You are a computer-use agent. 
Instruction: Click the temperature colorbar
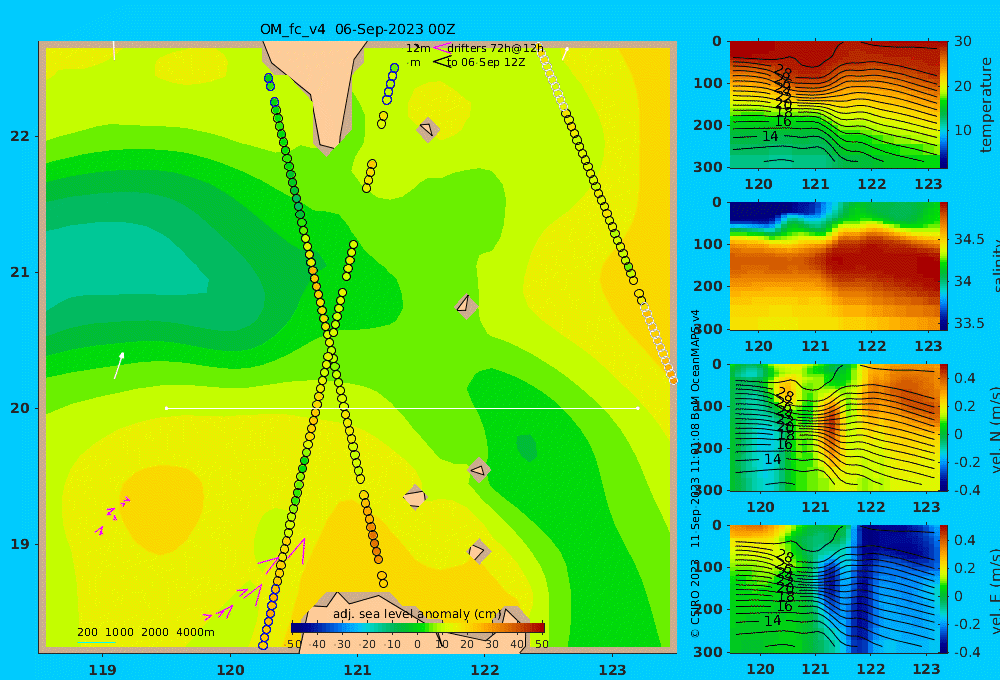point(944,105)
